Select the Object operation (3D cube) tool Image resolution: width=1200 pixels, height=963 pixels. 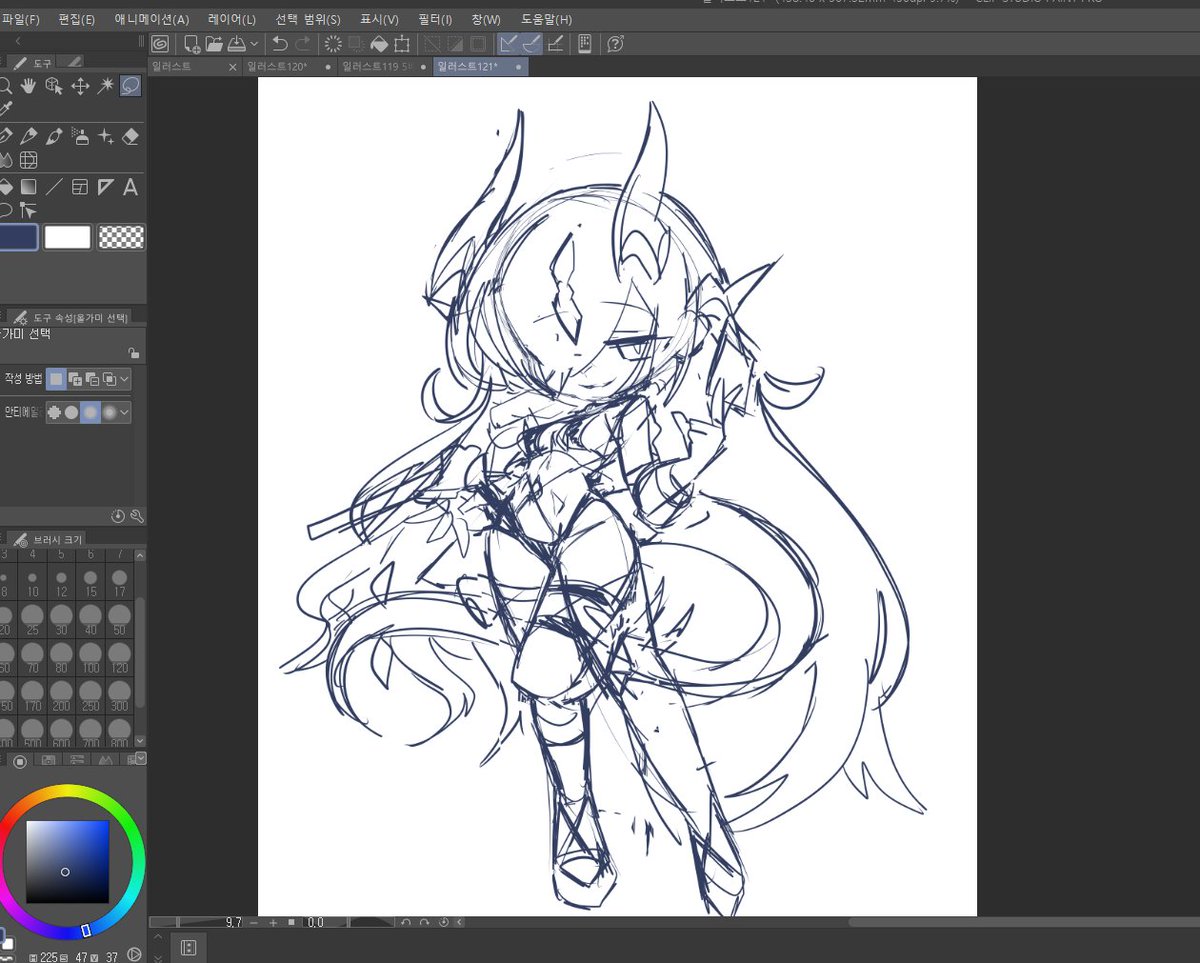54,86
